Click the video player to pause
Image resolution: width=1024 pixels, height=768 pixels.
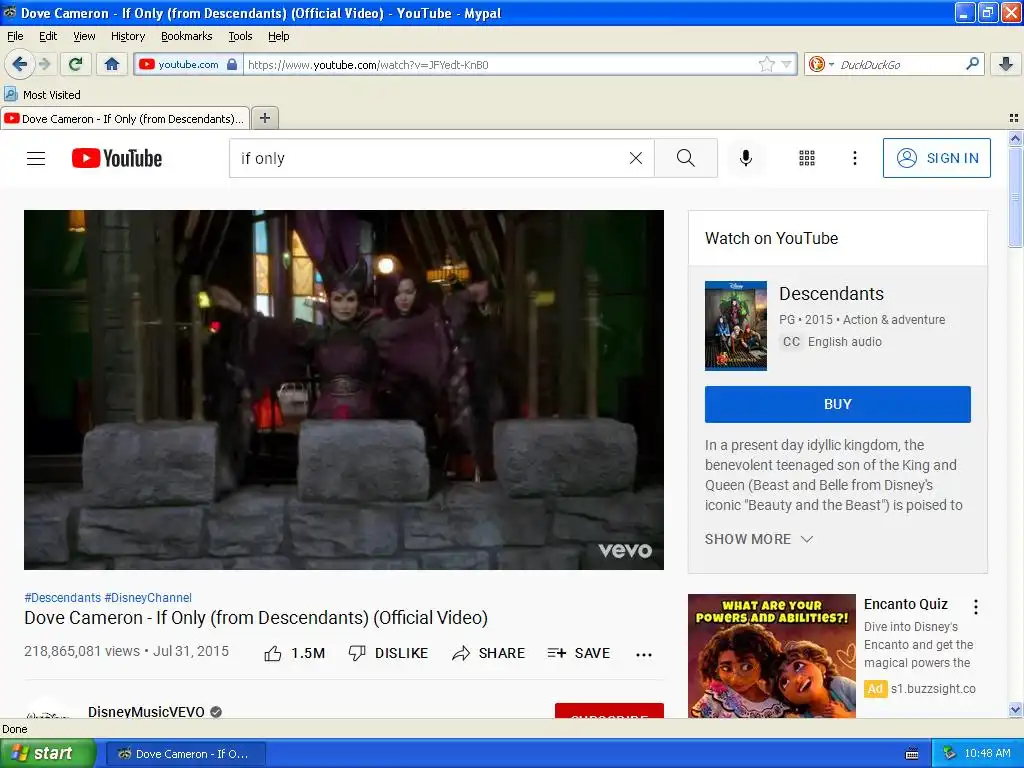pos(344,390)
